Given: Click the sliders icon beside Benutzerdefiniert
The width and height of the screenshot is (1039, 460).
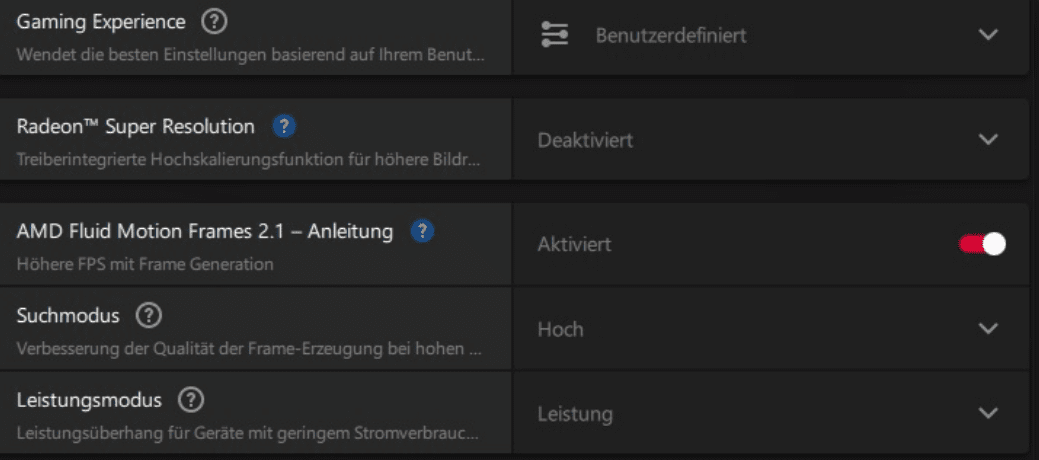Looking at the screenshot, I should 555,35.
